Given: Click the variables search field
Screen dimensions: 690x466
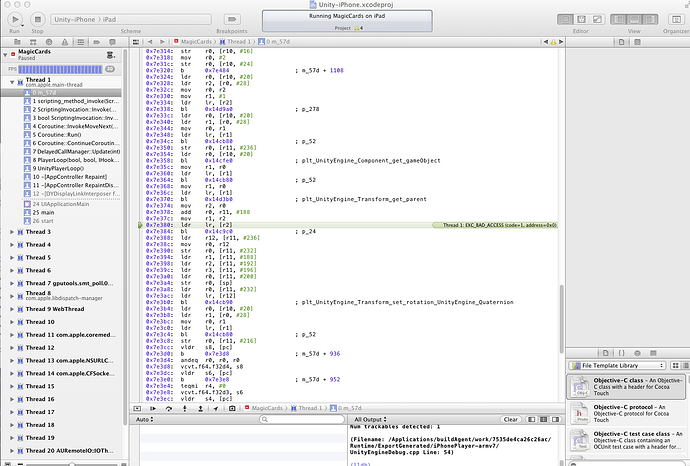Looking at the screenshot, I should (302, 419).
